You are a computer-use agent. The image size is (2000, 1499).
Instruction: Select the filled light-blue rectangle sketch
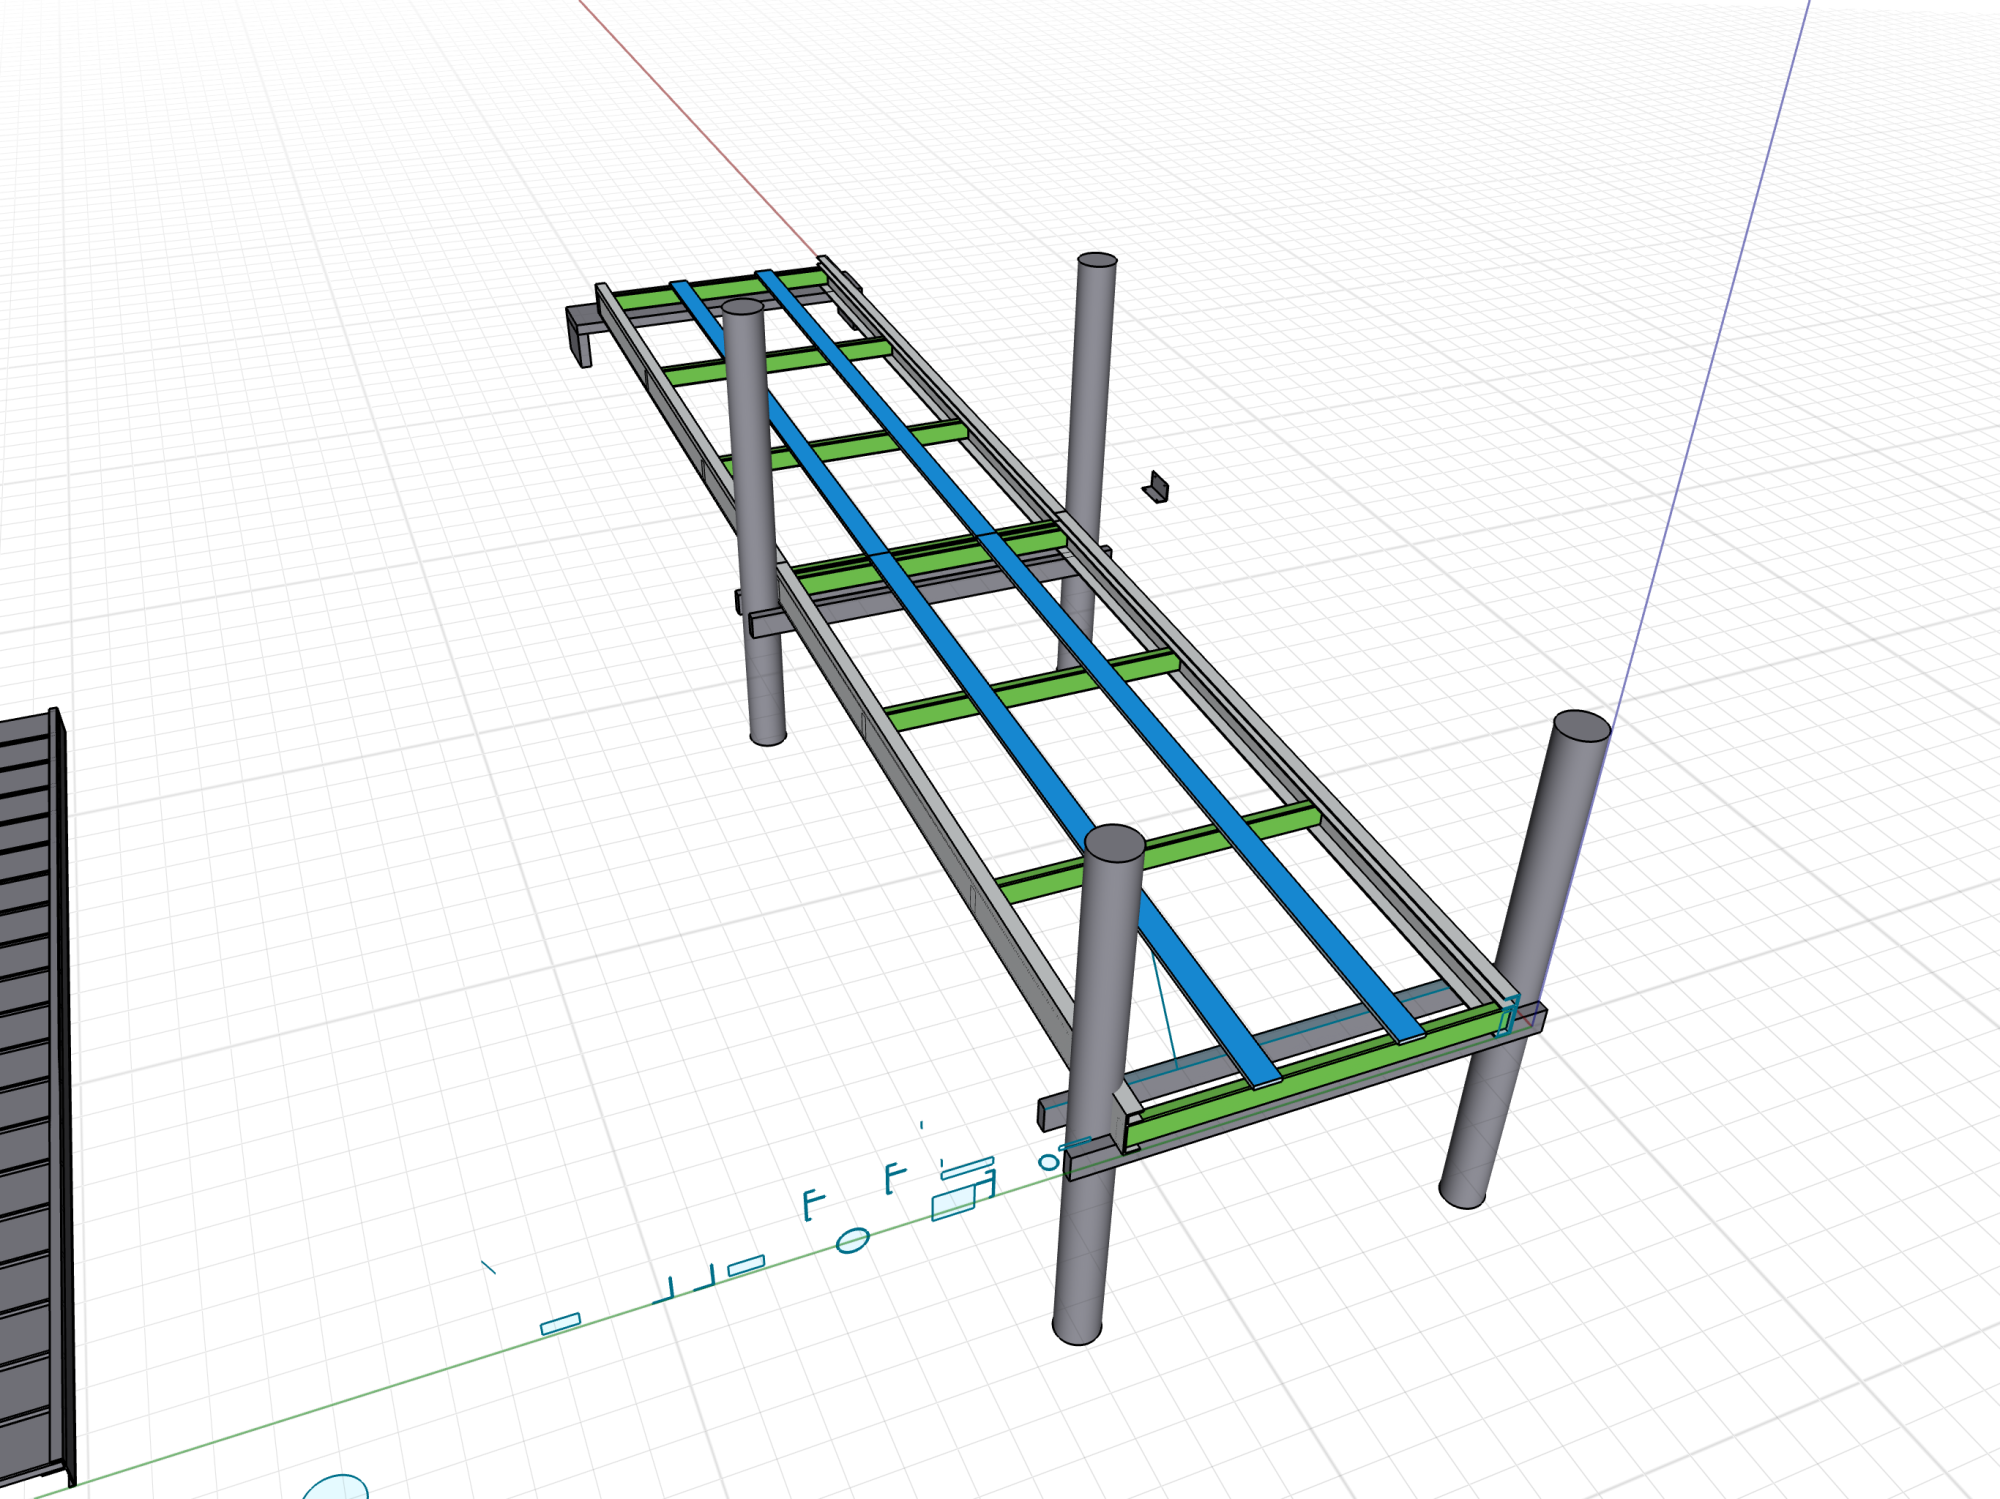[x=953, y=1203]
